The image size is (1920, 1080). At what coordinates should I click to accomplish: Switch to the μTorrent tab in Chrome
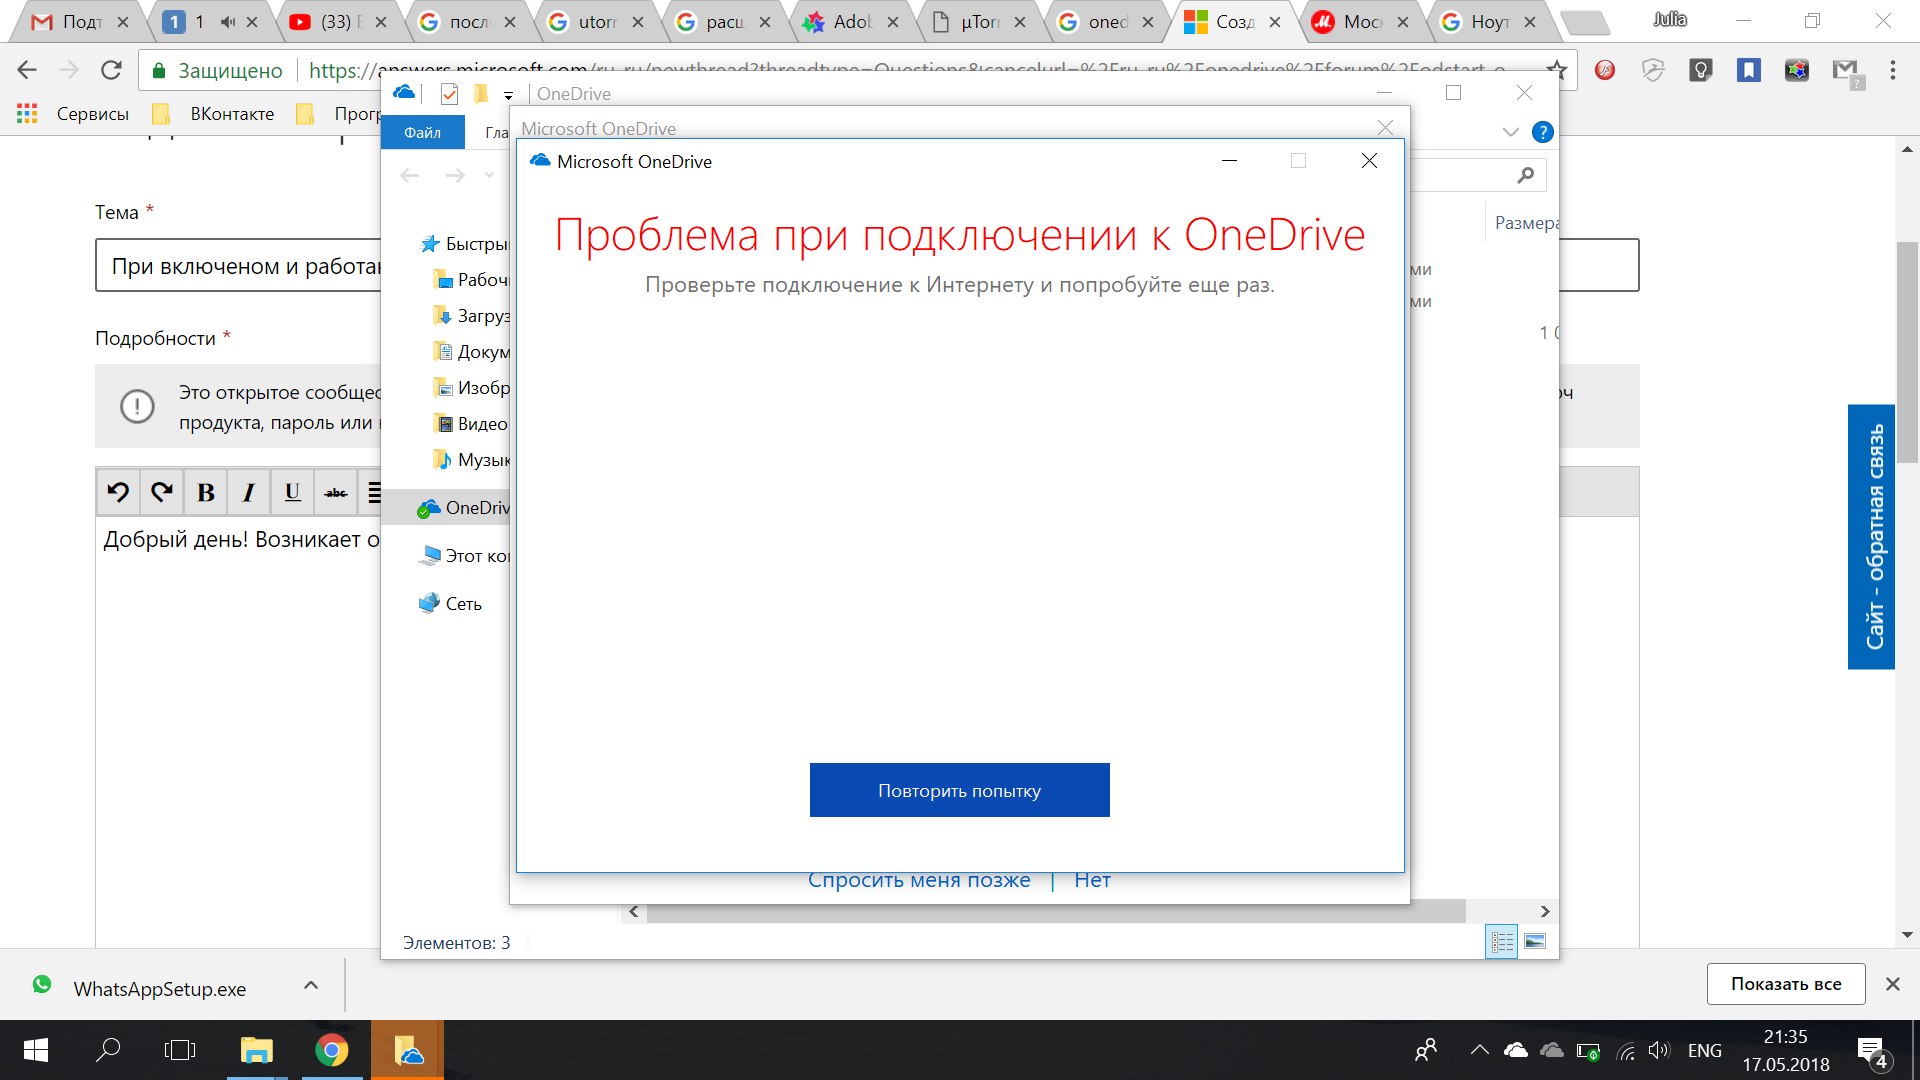pos(978,22)
